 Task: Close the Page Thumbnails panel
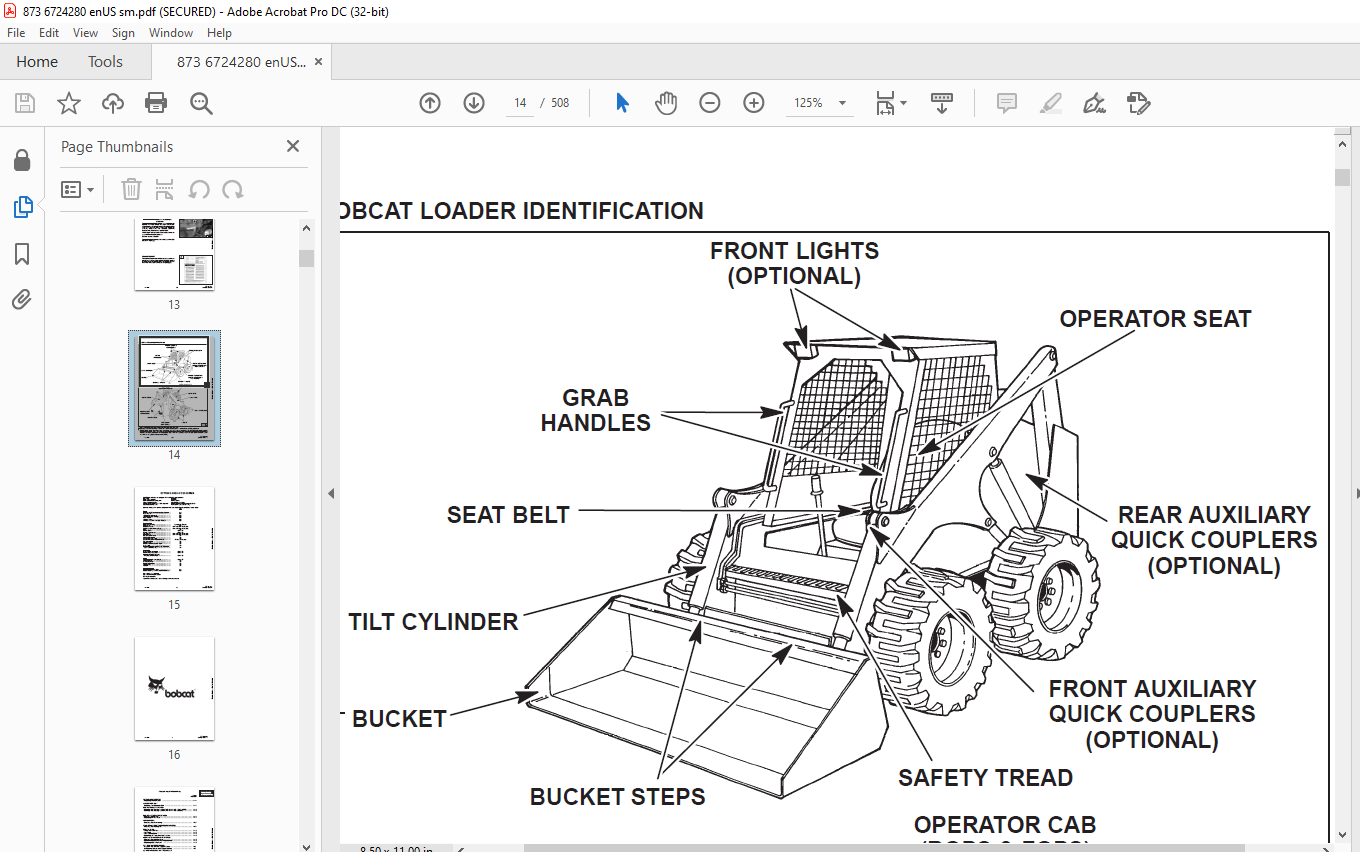pyautogui.click(x=293, y=146)
